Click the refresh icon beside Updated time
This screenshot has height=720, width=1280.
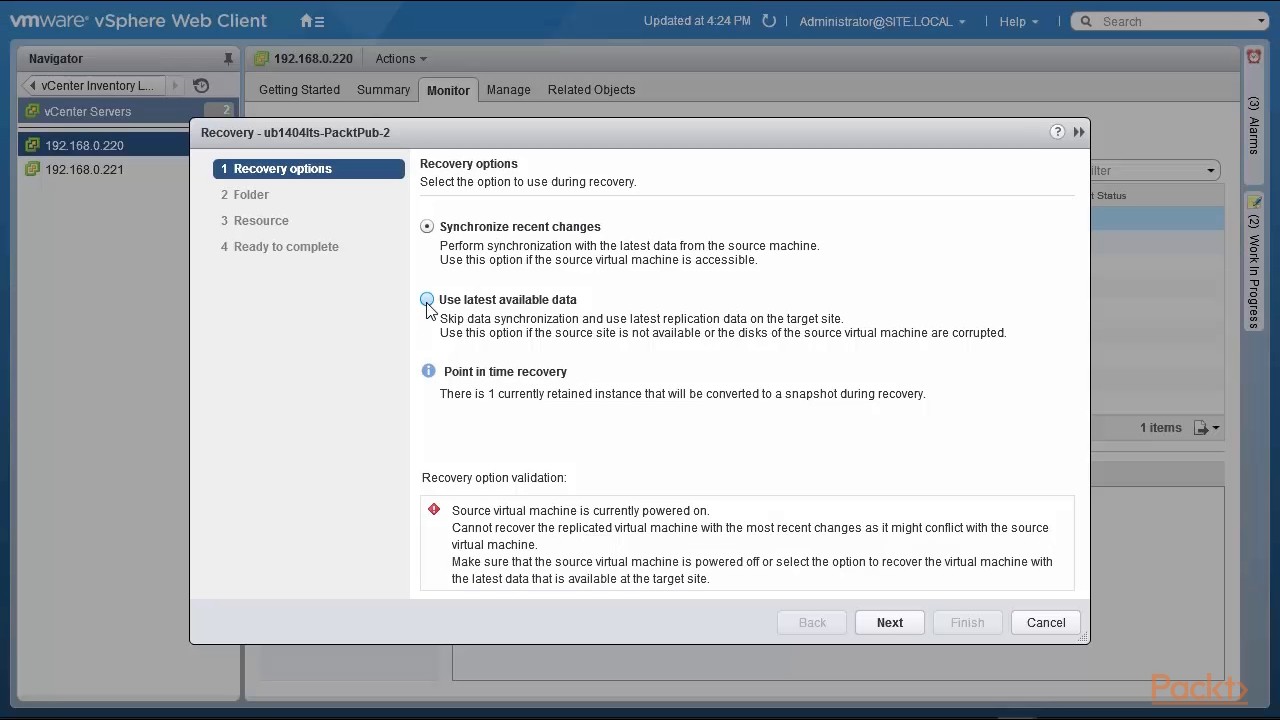pyautogui.click(x=768, y=21)
